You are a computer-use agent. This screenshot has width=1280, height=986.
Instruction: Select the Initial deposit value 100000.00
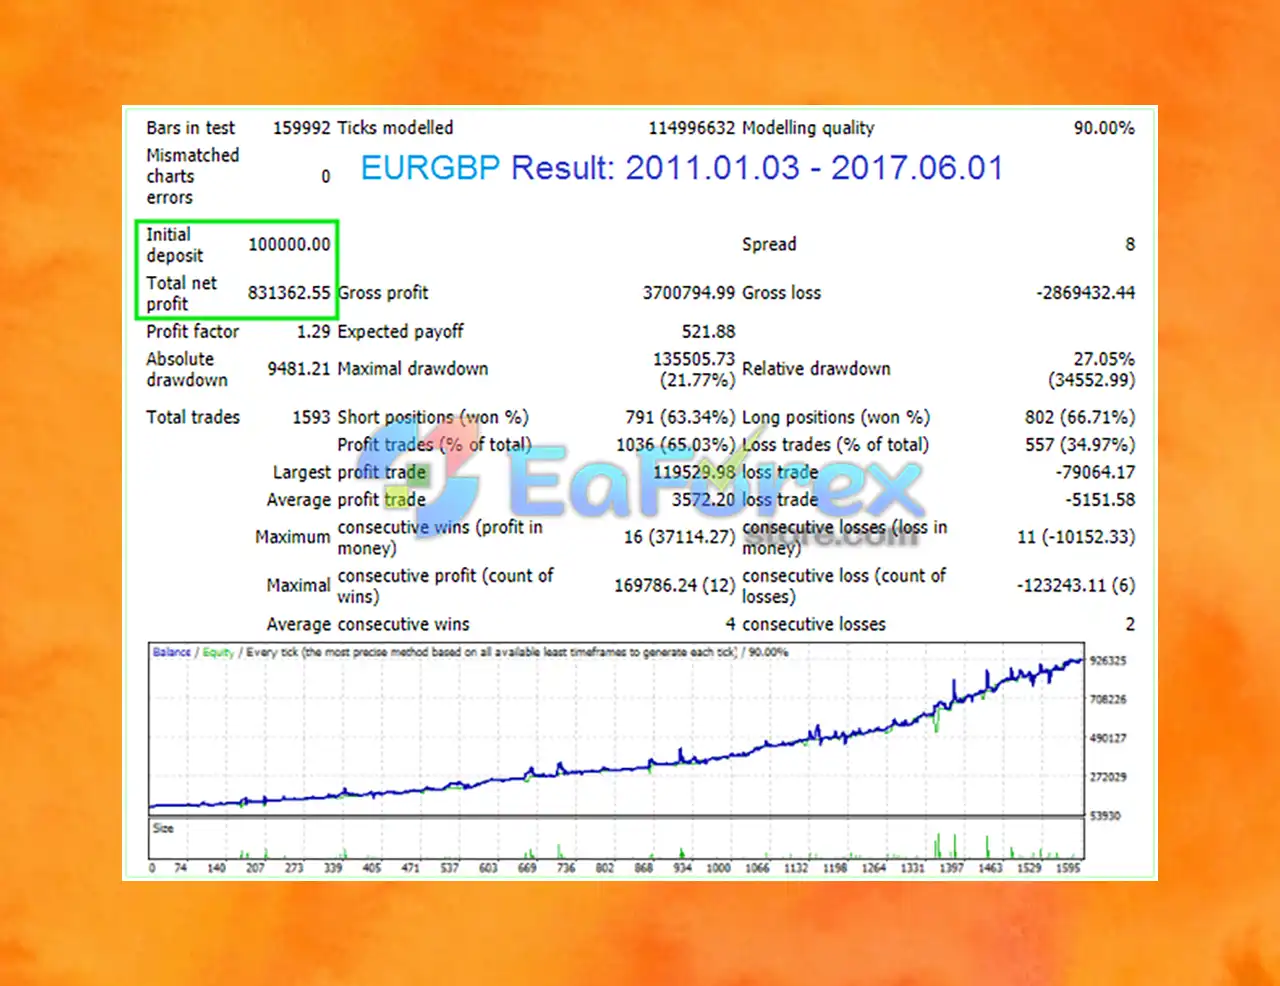[x=289, y=244]
